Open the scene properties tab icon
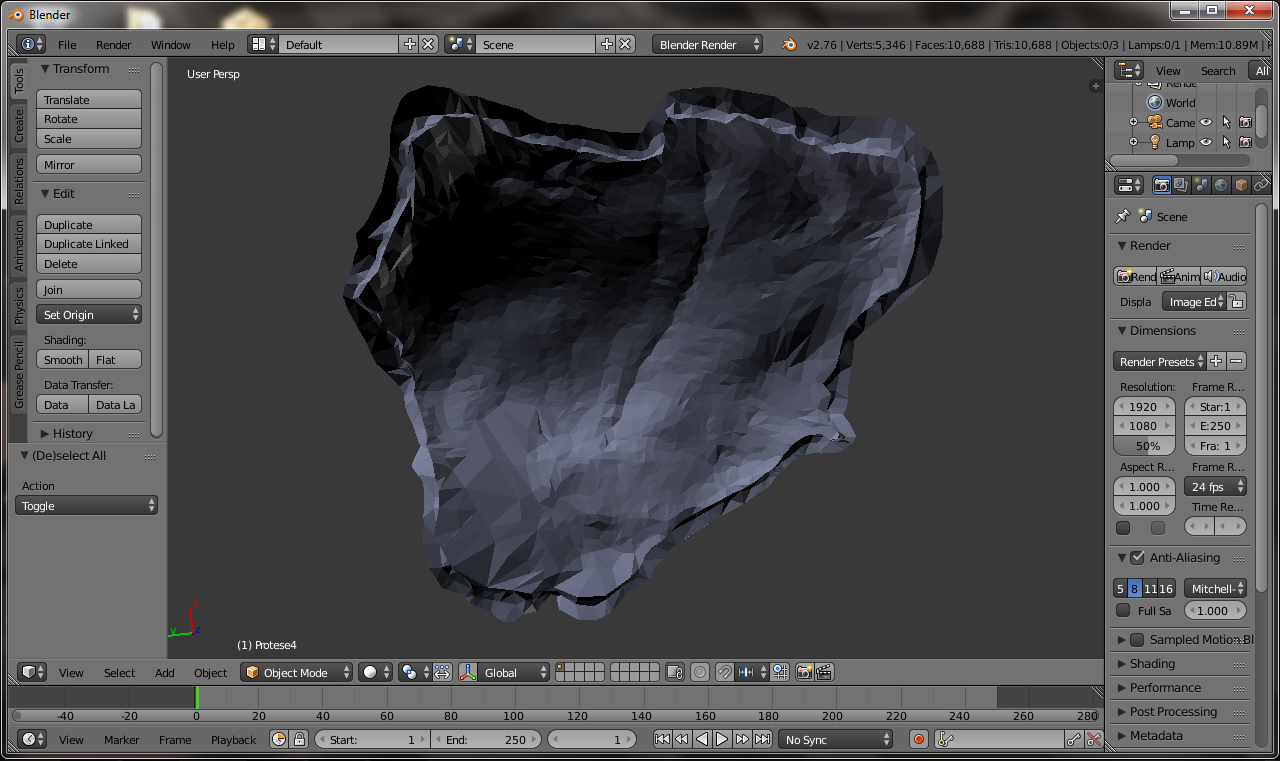Viewport: 1280px width, 761px height. pos(1201,185)
